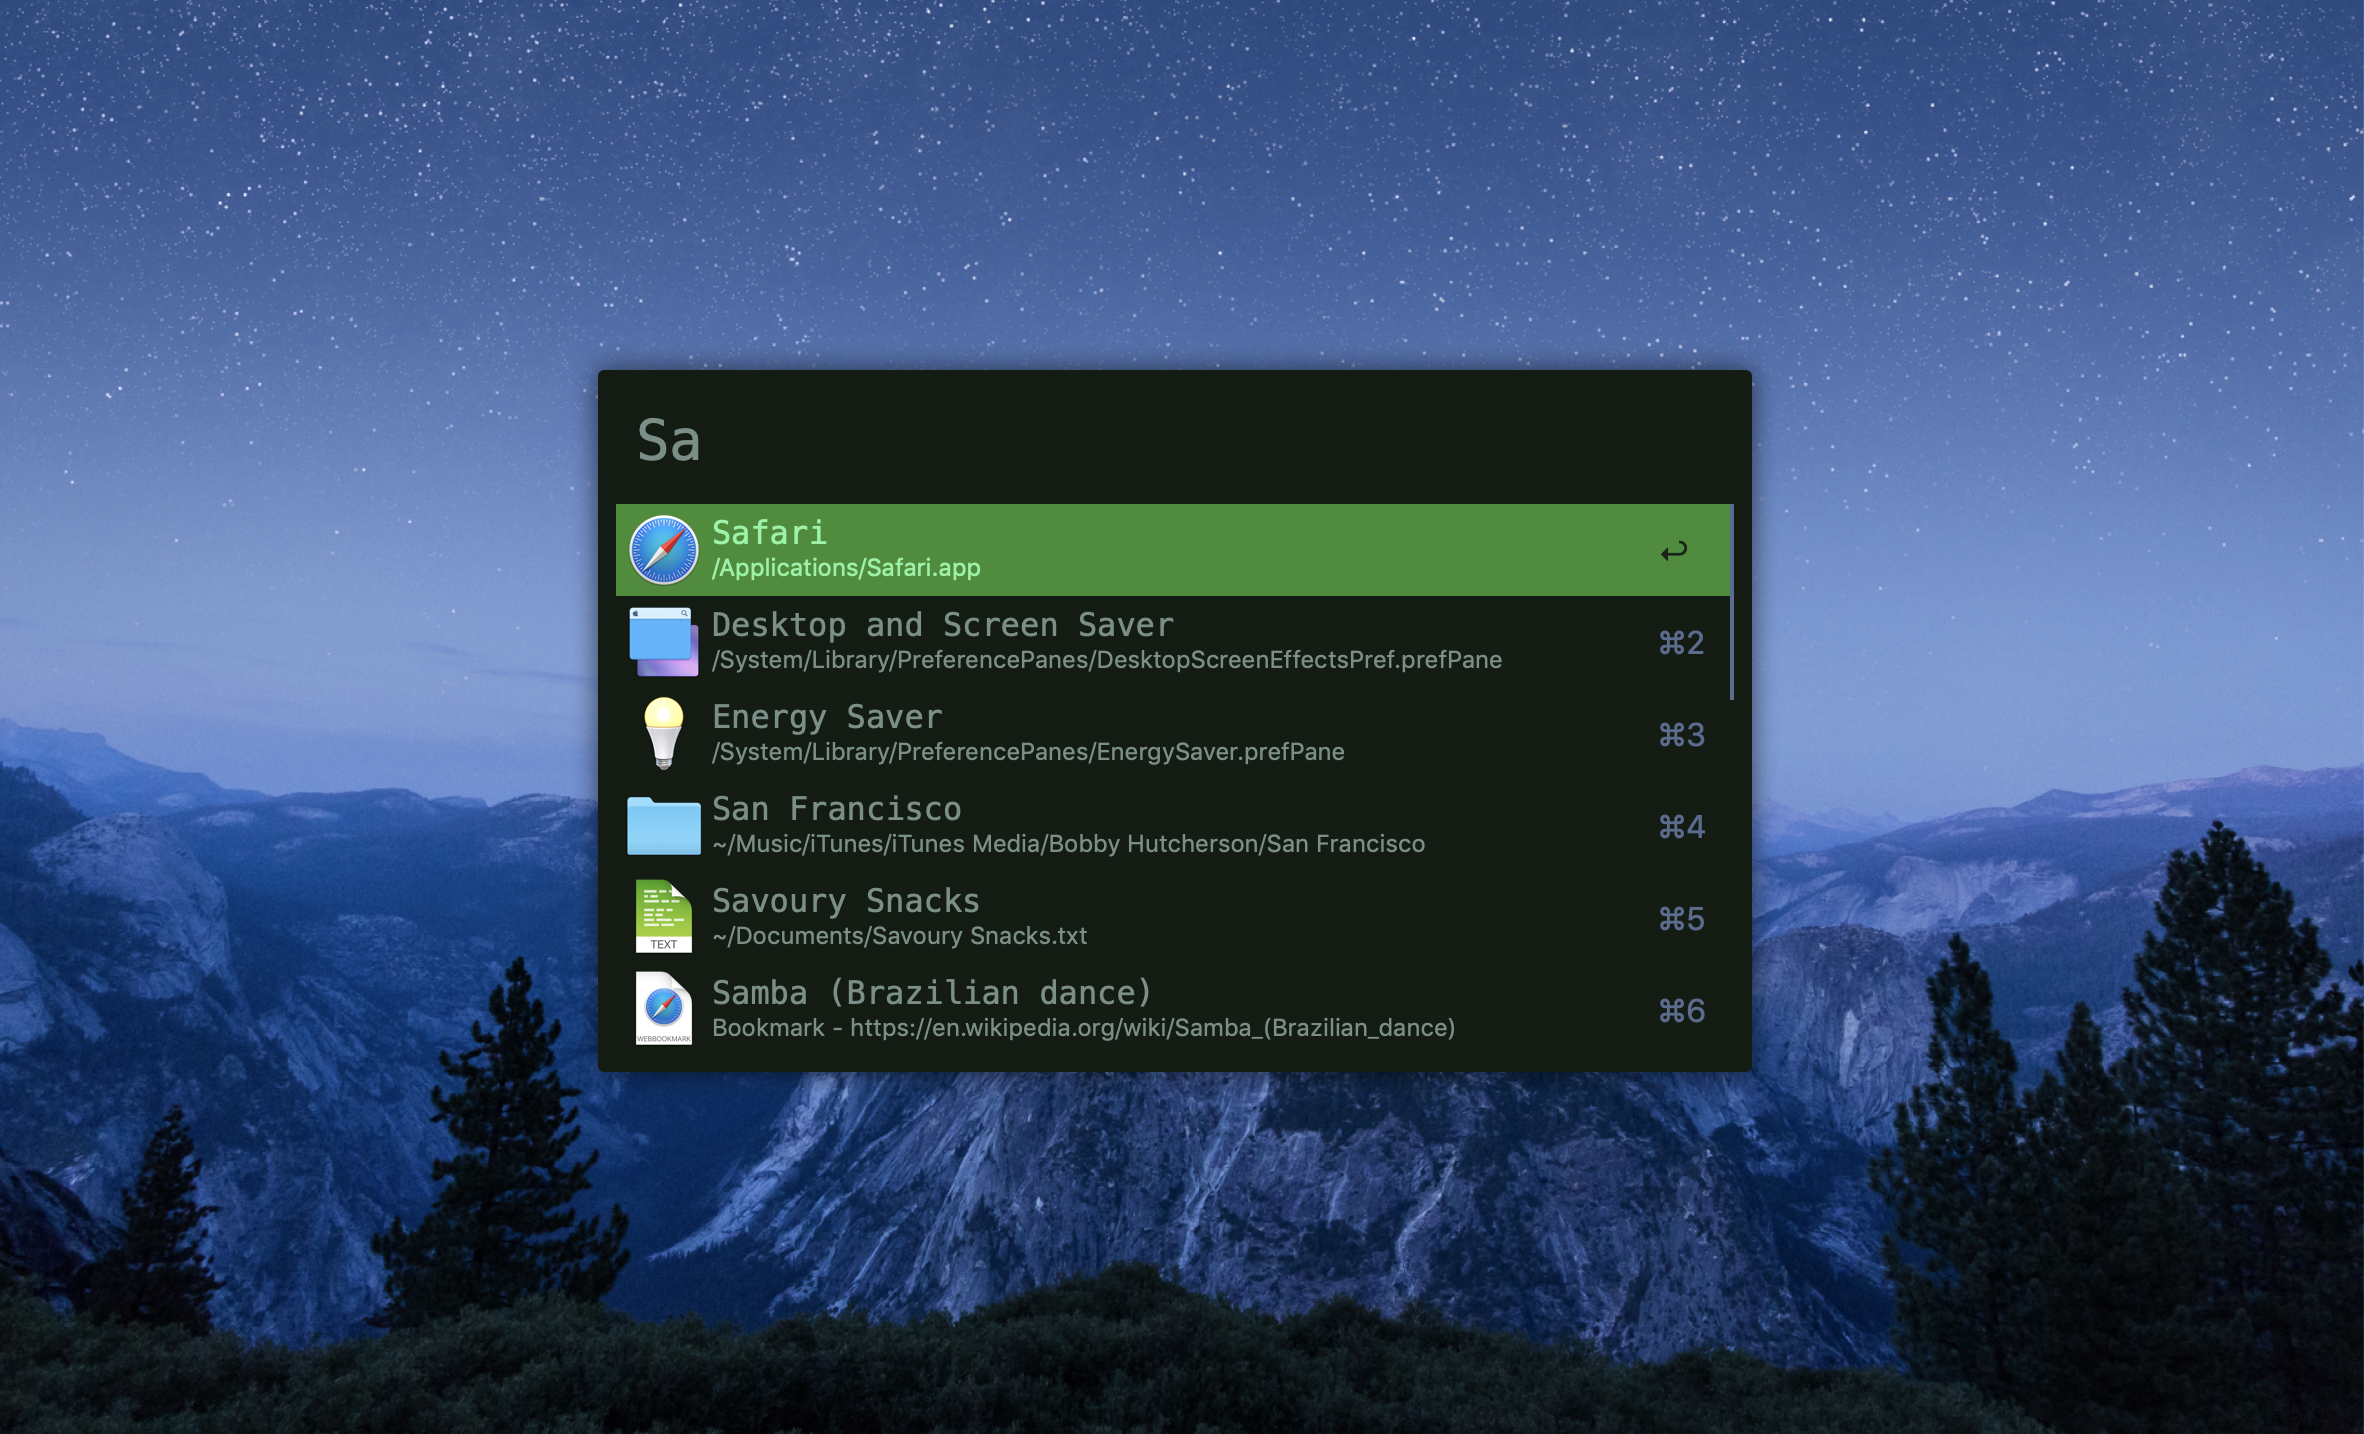Click the Samba web bookmark icon

(x=663, y=1009)
